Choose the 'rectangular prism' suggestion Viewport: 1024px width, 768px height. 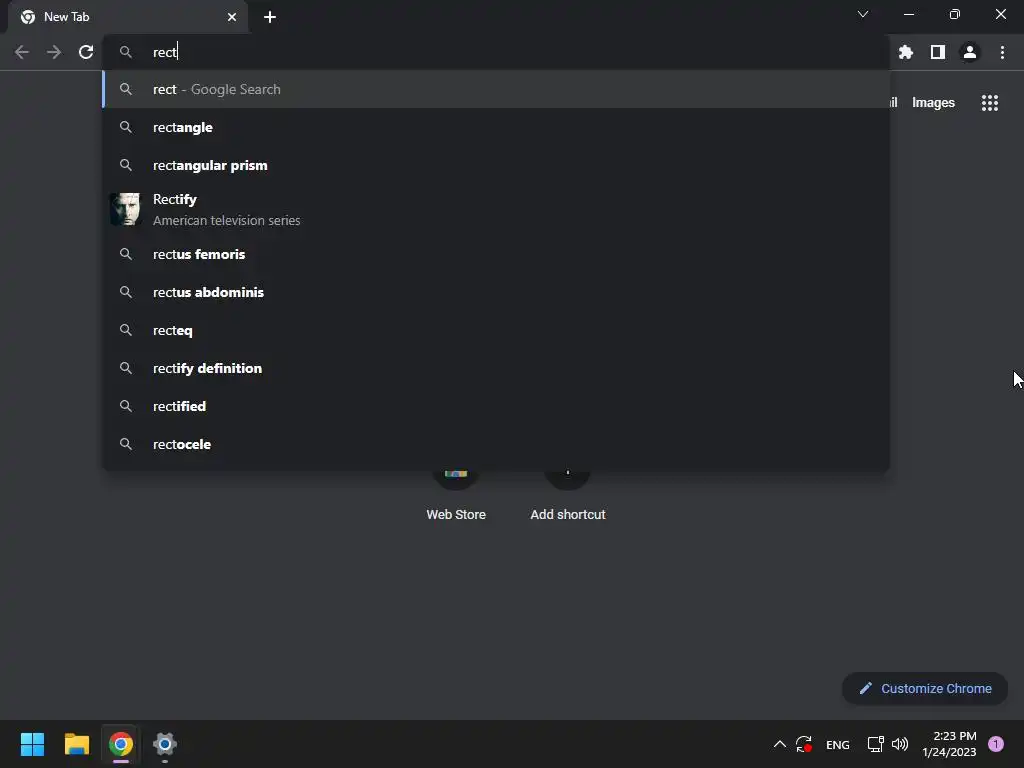point(496,165)
